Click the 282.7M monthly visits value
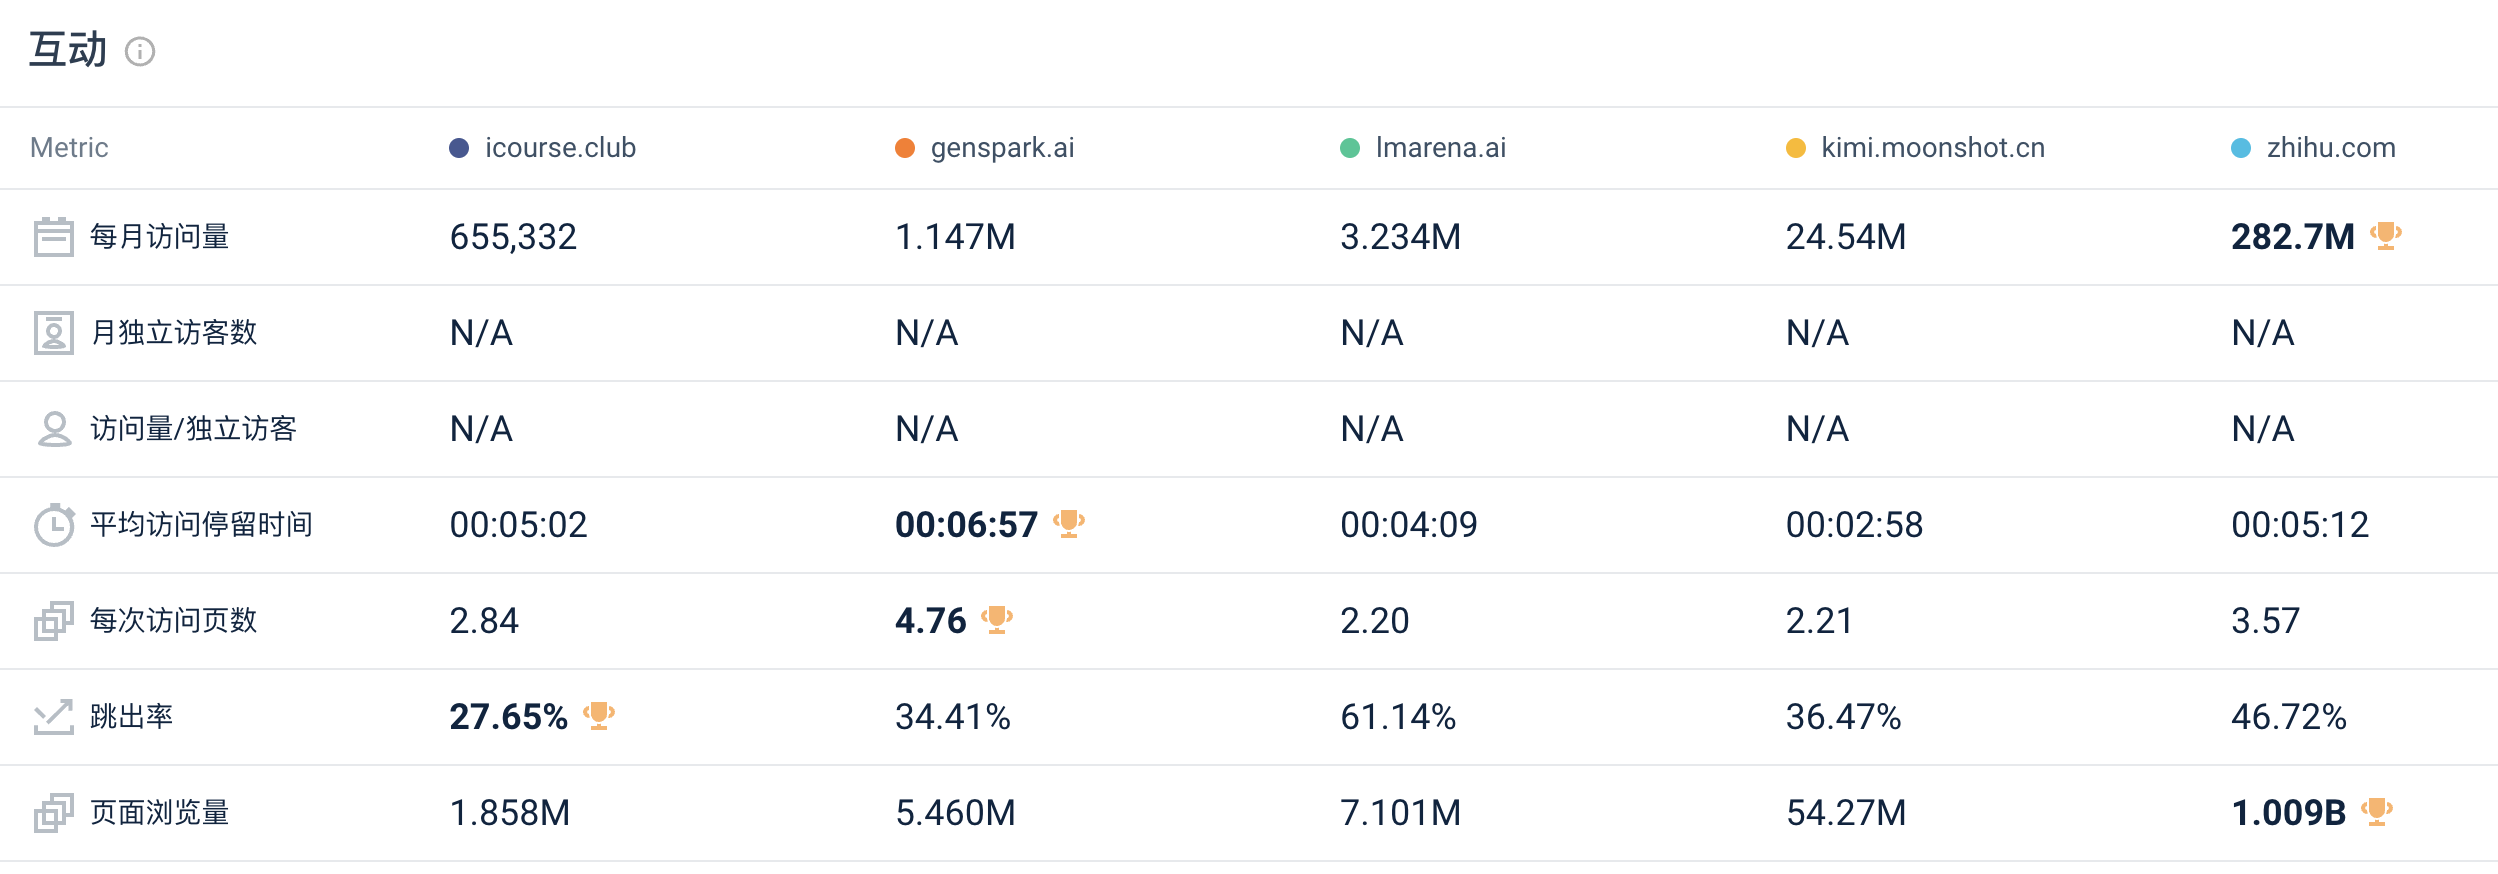 (2293, 237)
